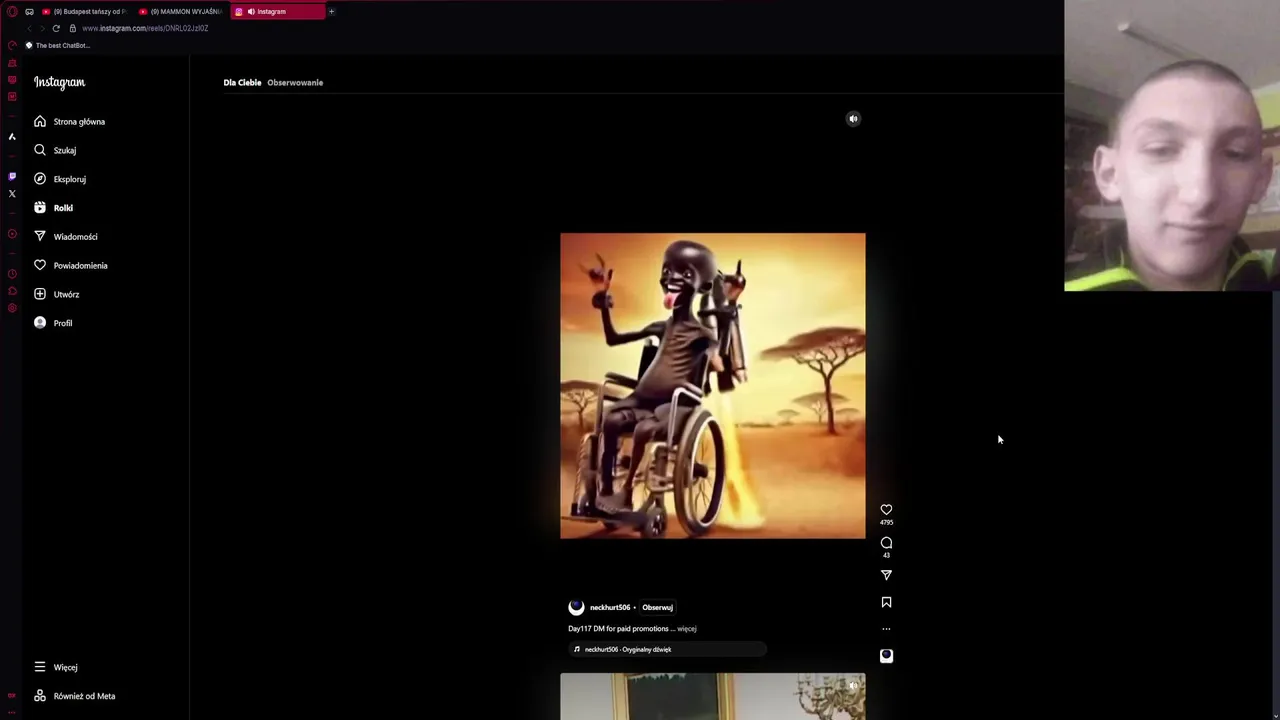Switch to the MAMMON WYJAŚNIA browser tab
Image resolution: width=1280 pixels, height=720 pixels.
[180, 11]
